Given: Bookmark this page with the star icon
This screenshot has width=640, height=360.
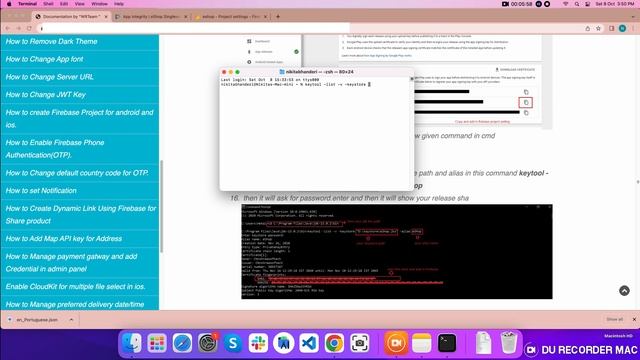Looking at the screenshot, I should tap(598, 28).
